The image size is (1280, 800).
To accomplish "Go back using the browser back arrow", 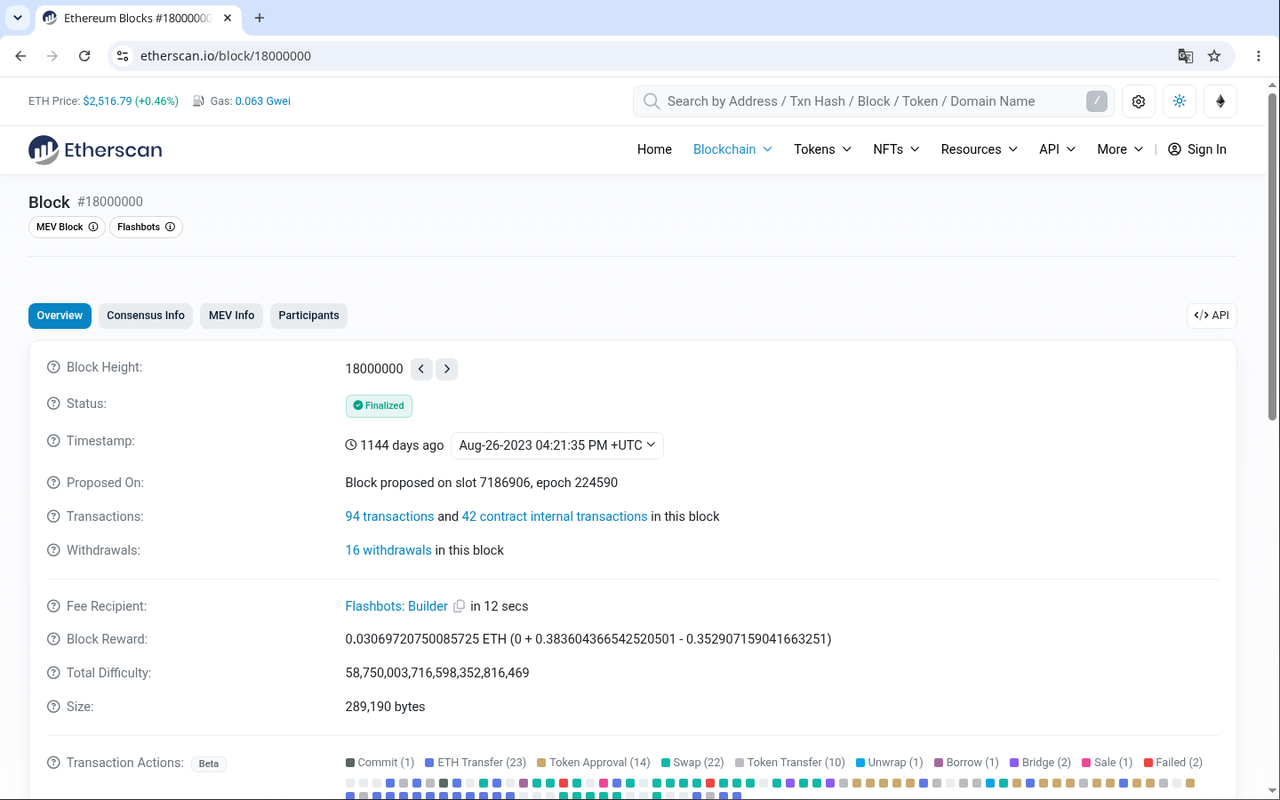I will pos(21,56).
